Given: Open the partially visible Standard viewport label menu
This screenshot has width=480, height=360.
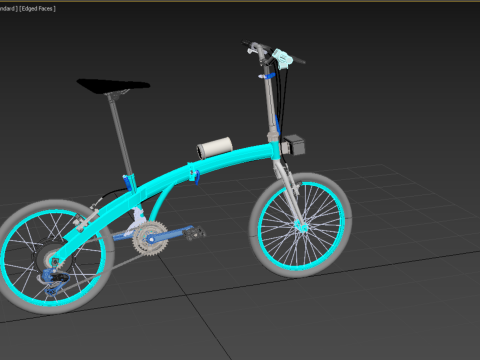Looking at the screenshot, I should (8, 9).
